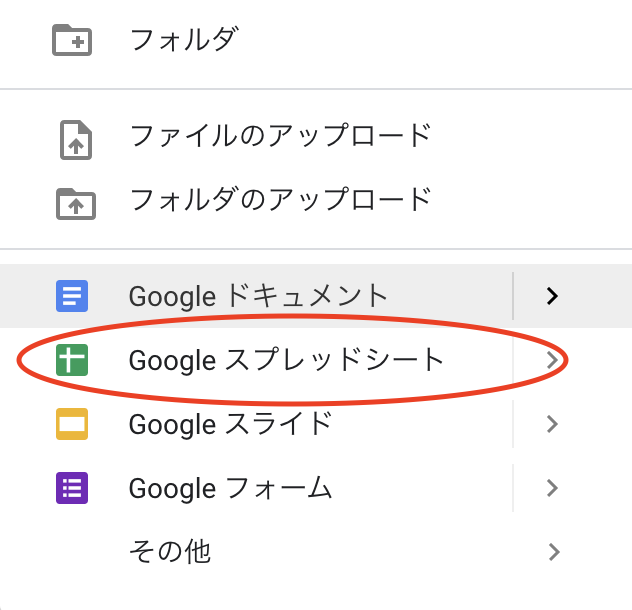Click the purple Google Forms icon
This screenshot has width=632, height=610.
coord(72,488)
